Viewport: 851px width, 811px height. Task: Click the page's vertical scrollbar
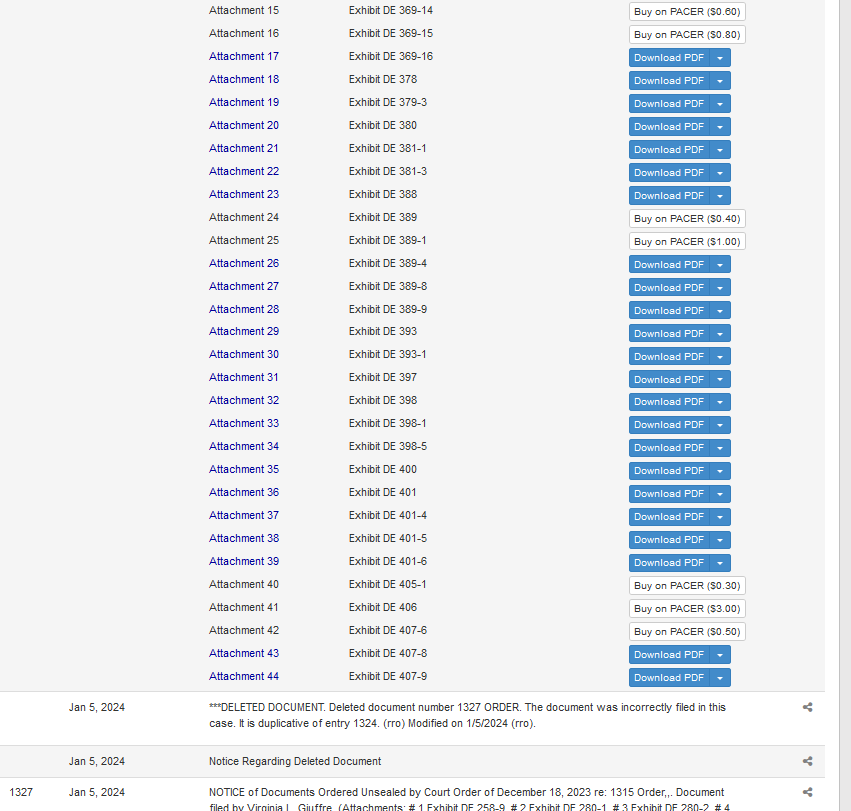(845, 406)
